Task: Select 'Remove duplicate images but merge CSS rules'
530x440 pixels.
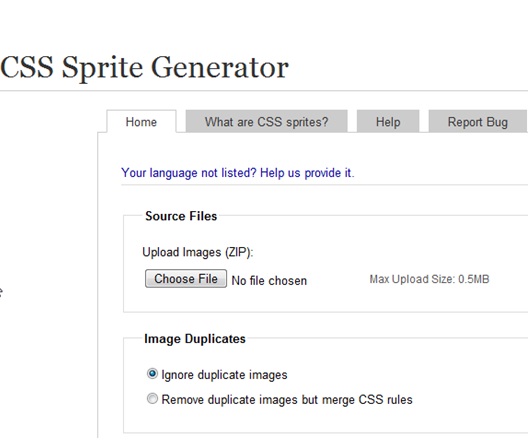Action: point(152,399)
